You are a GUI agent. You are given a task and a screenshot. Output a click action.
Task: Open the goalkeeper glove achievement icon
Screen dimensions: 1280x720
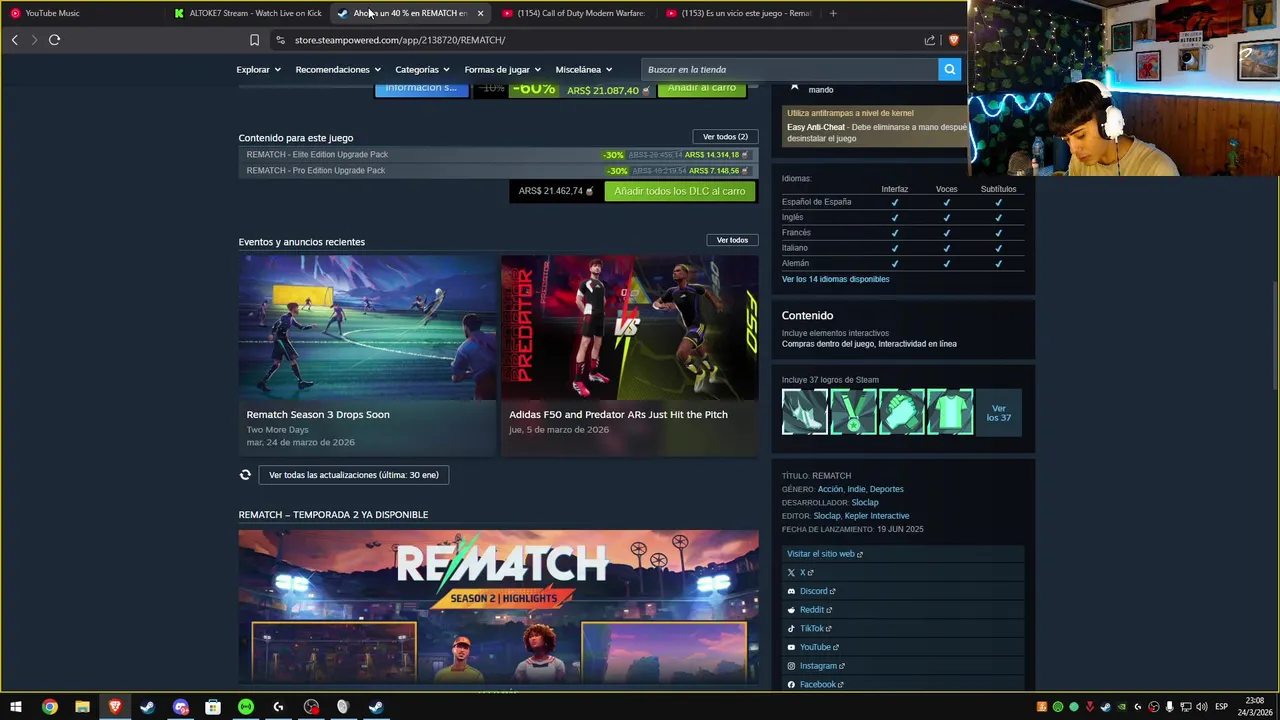click(x=902, y=412)
